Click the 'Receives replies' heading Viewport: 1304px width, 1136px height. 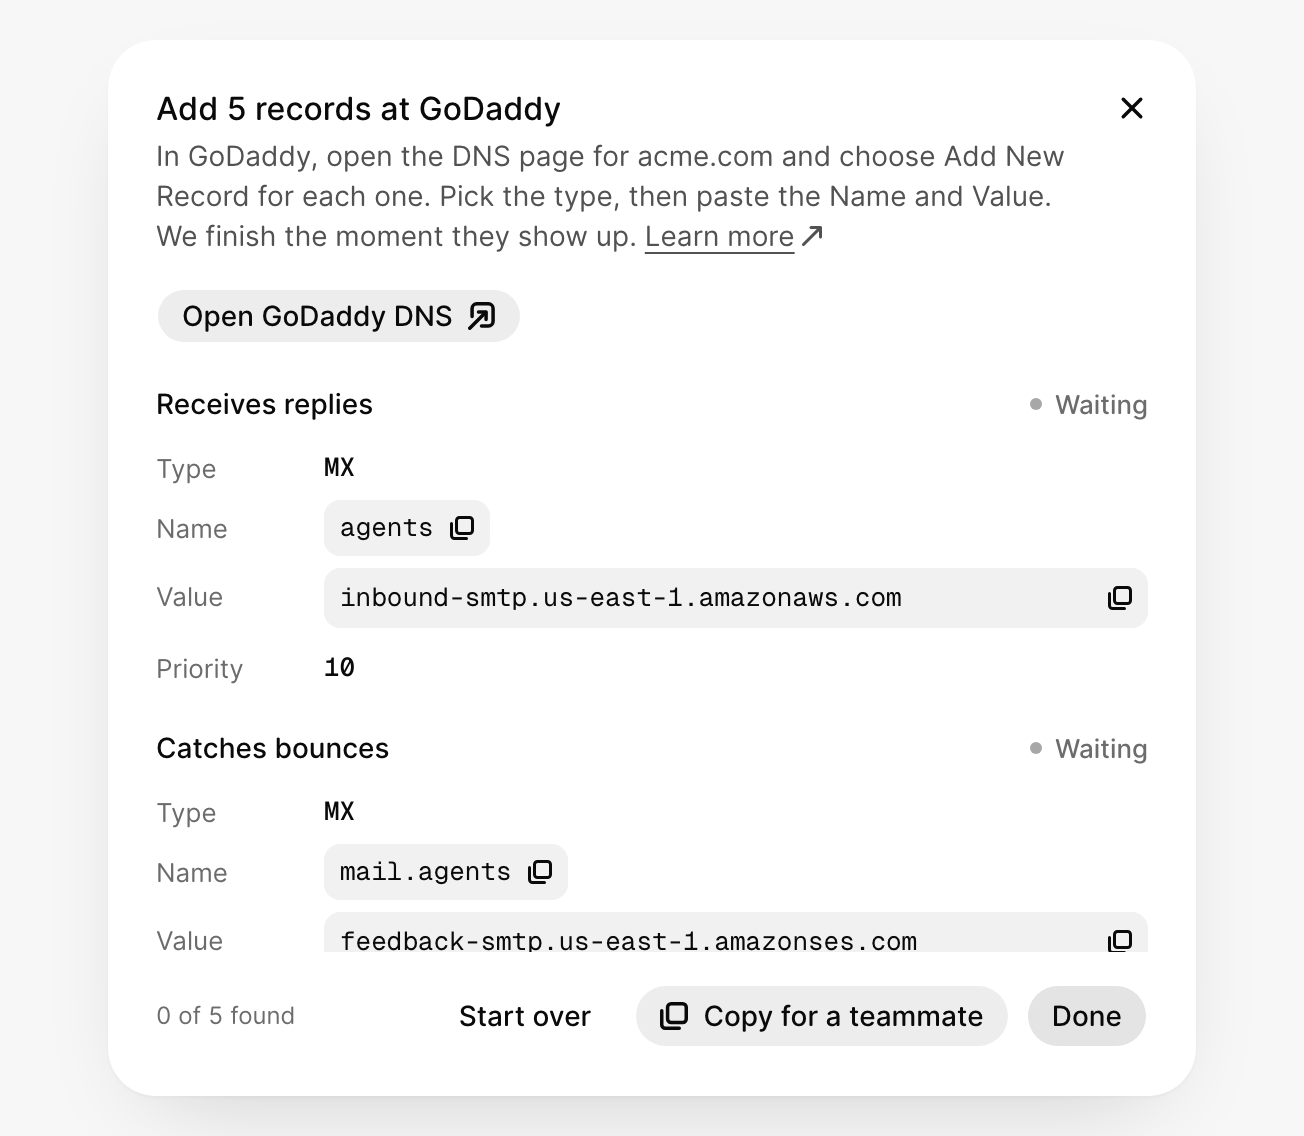[x=265, y=405]
